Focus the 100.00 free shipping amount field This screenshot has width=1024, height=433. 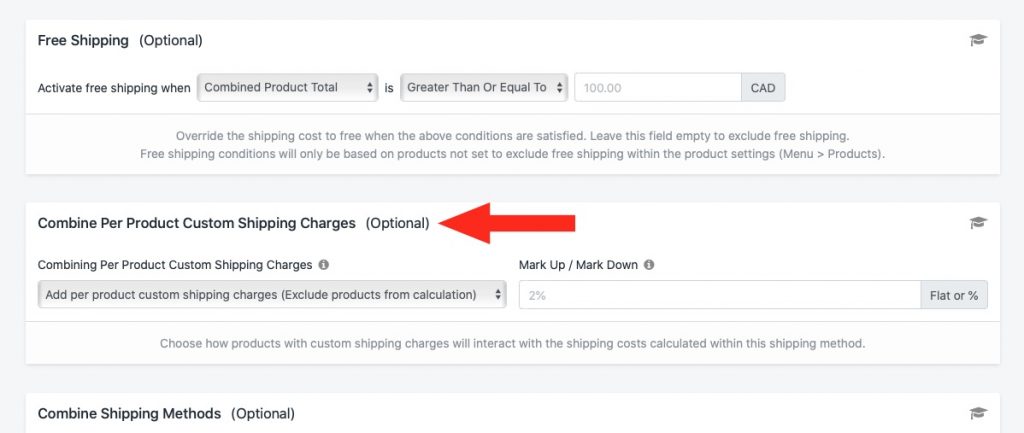point(658,88)
